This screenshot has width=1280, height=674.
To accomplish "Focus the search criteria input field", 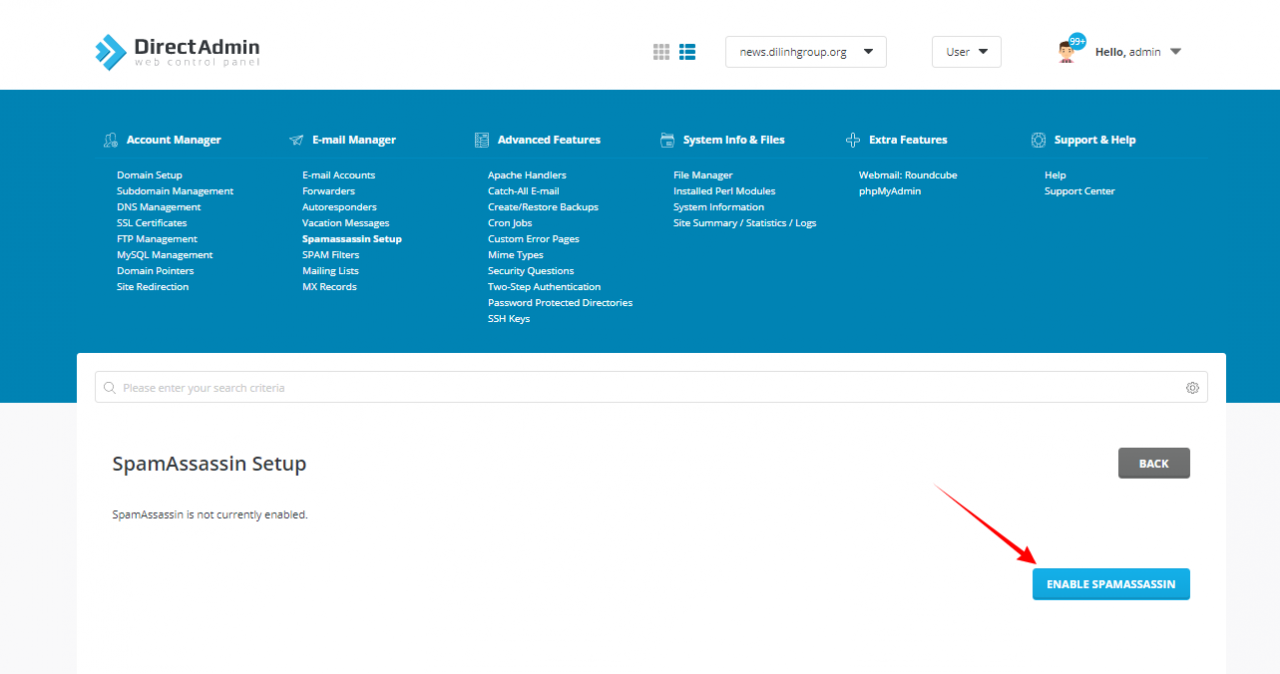I will pyautogui.click(x=651, y=387).
